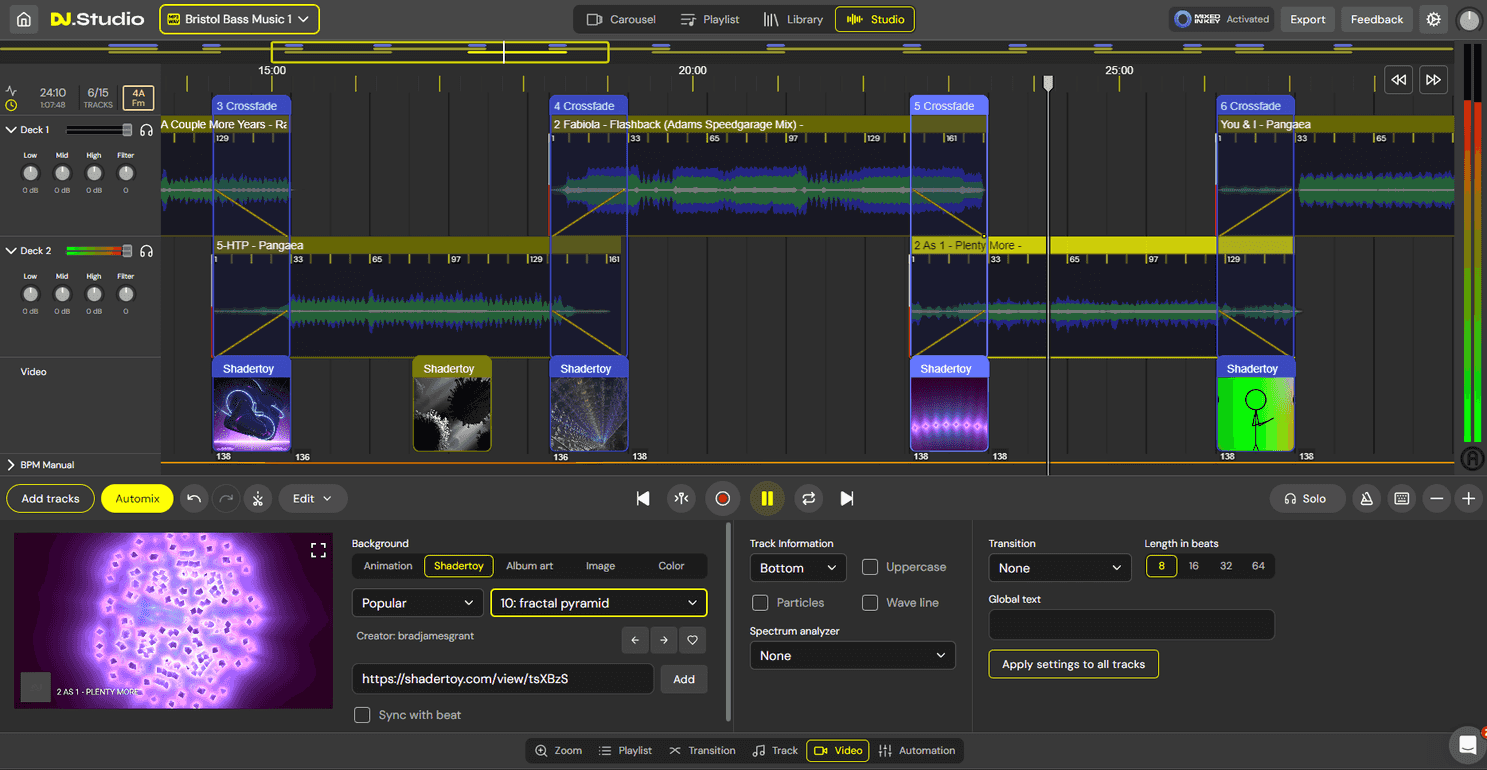Screen dimensions: 1487x770
Task: Click Apply settings to all tracks
Action: point(1073,663)
